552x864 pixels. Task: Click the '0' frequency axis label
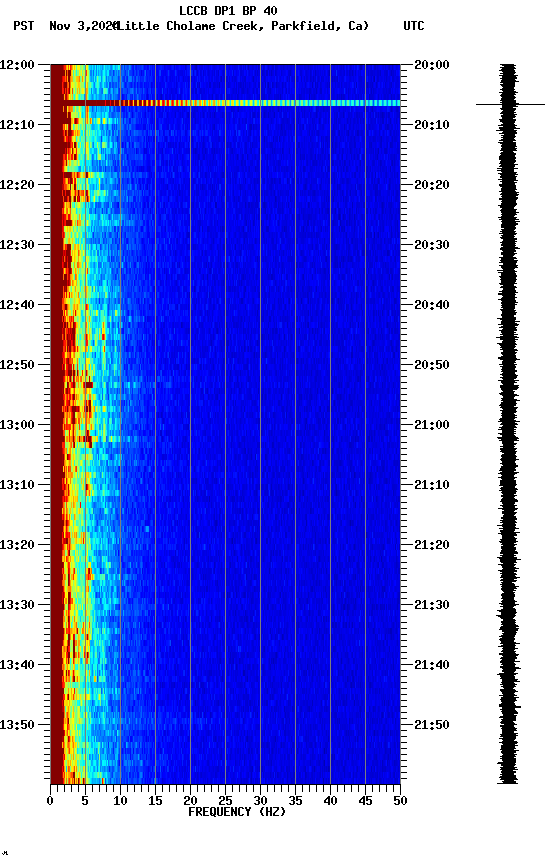[50, 801]
